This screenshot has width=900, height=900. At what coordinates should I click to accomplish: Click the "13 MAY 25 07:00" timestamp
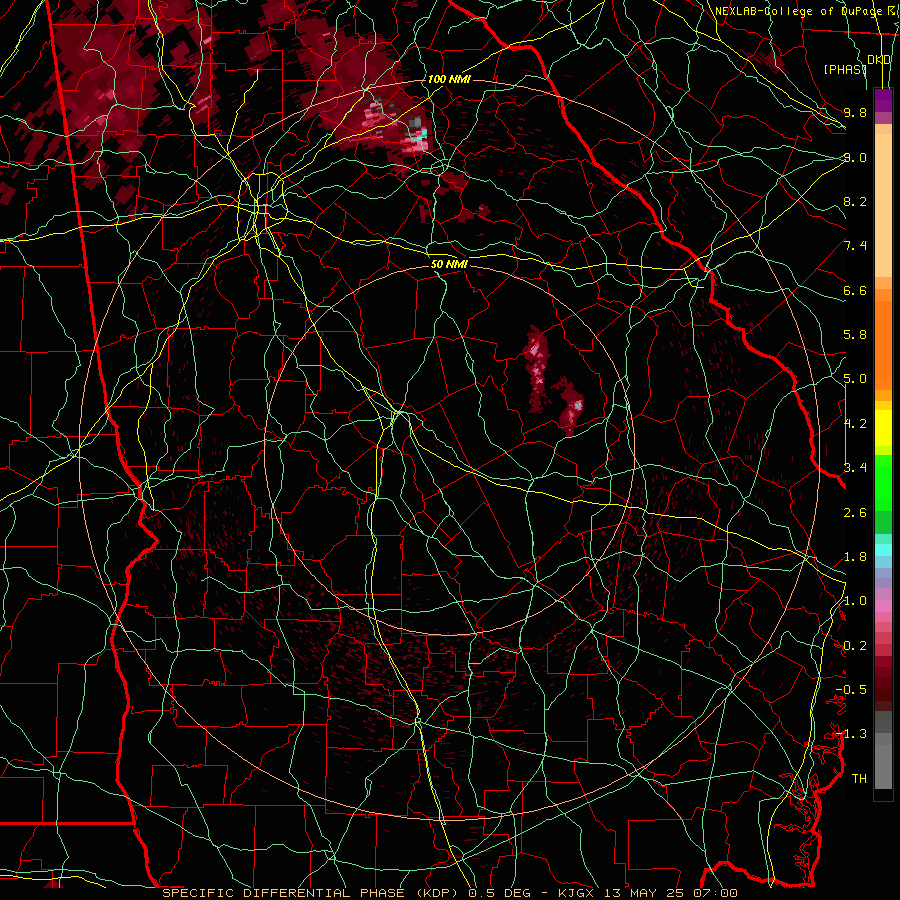[669, 893]
